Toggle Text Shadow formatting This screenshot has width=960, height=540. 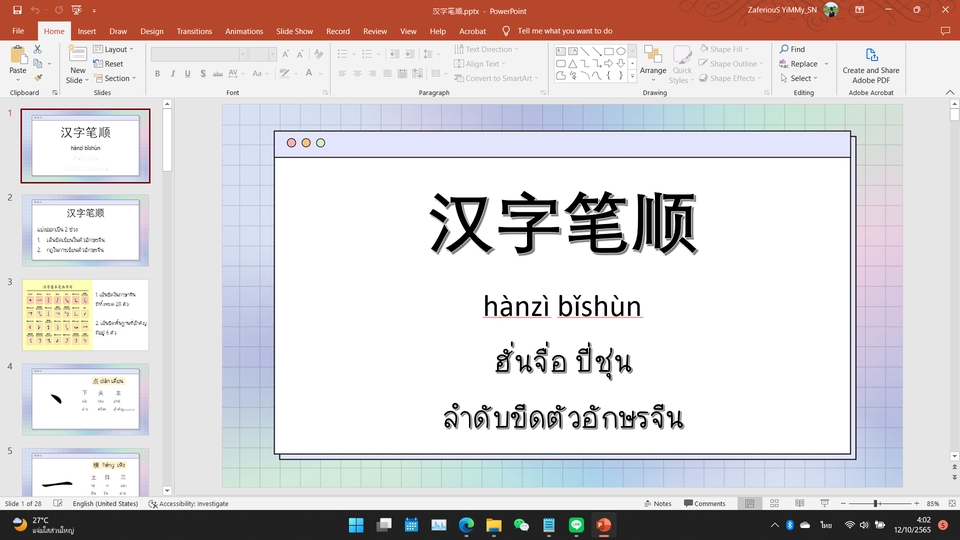(203, 73)
